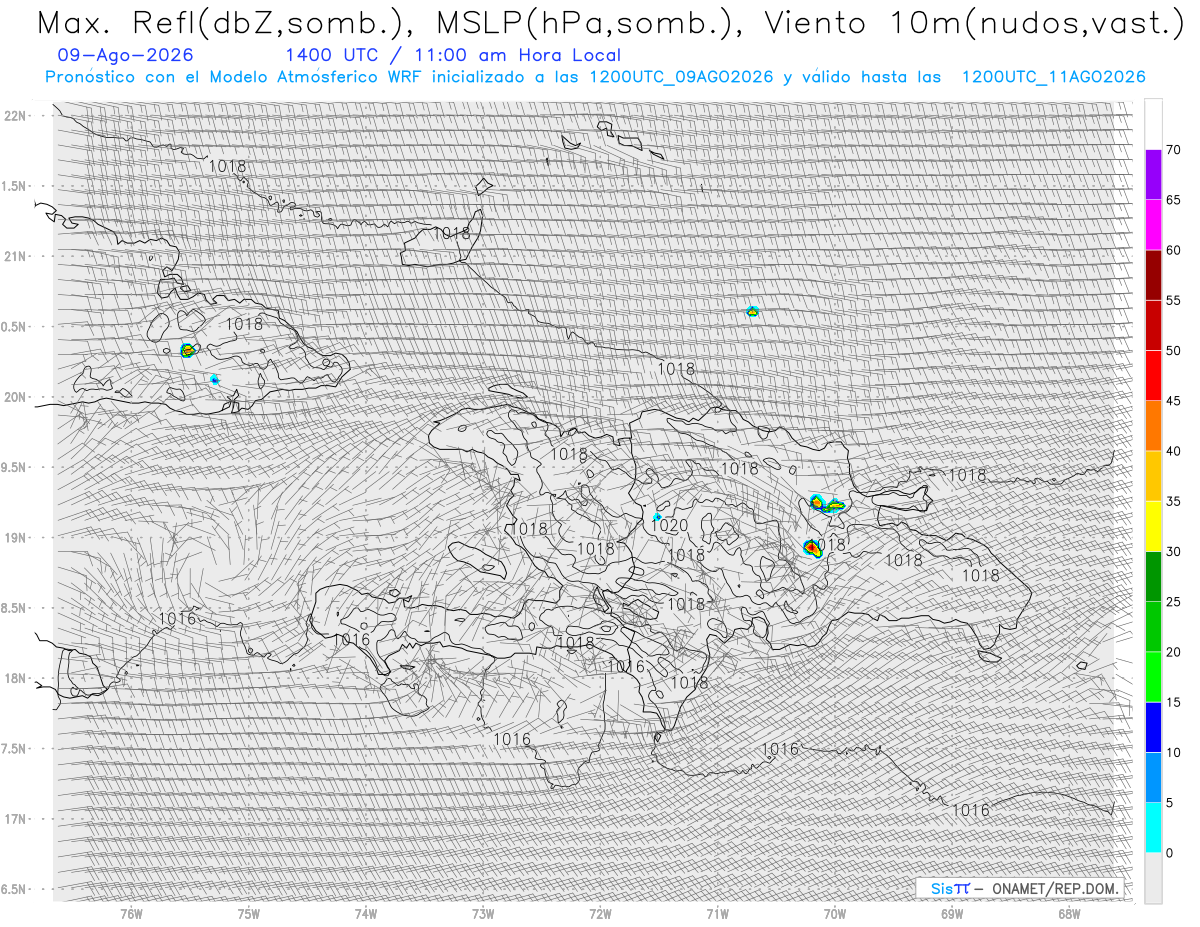The height and width of the screenshot is (927, 1200).
Task: Click the "69W" longitude axis label
Action: point(952,914)
